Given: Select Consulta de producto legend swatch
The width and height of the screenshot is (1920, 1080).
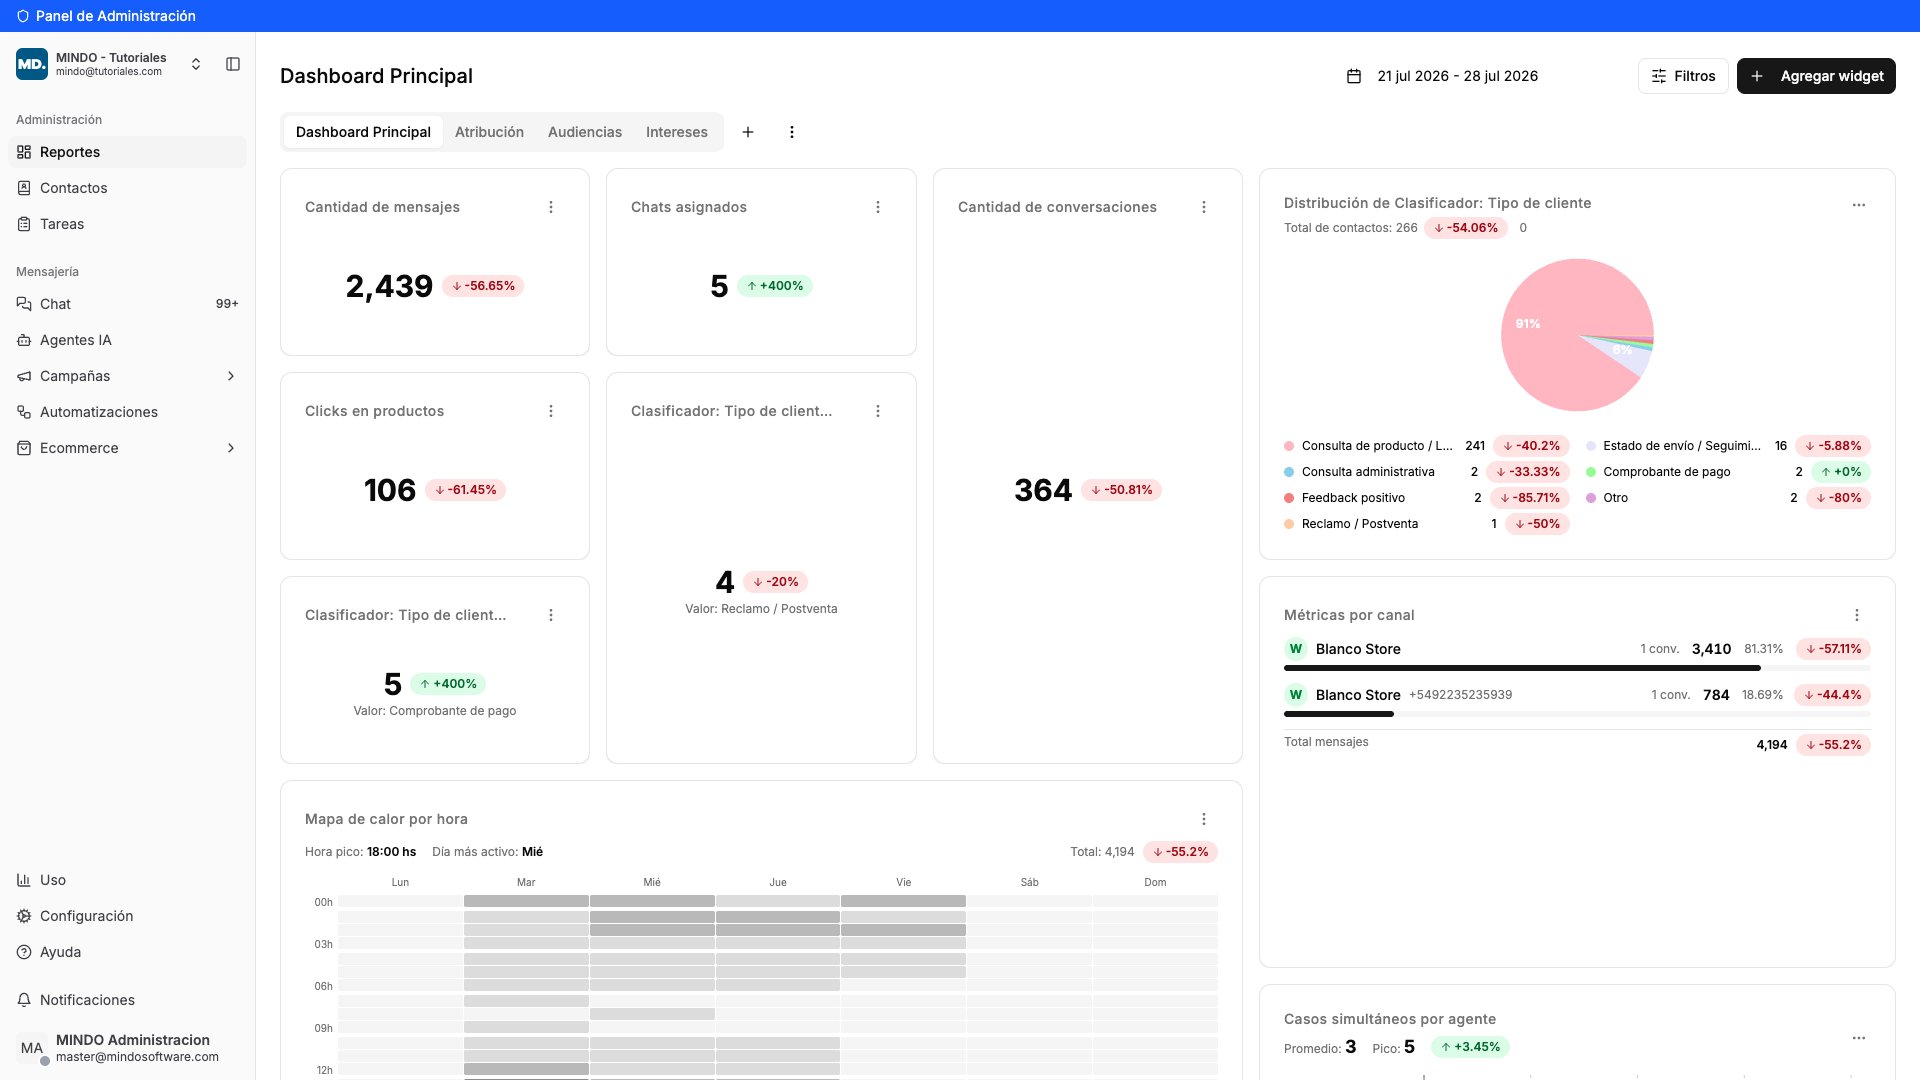Looking at the screenshot, I should pyautogui.click(x=1289, y=446).
